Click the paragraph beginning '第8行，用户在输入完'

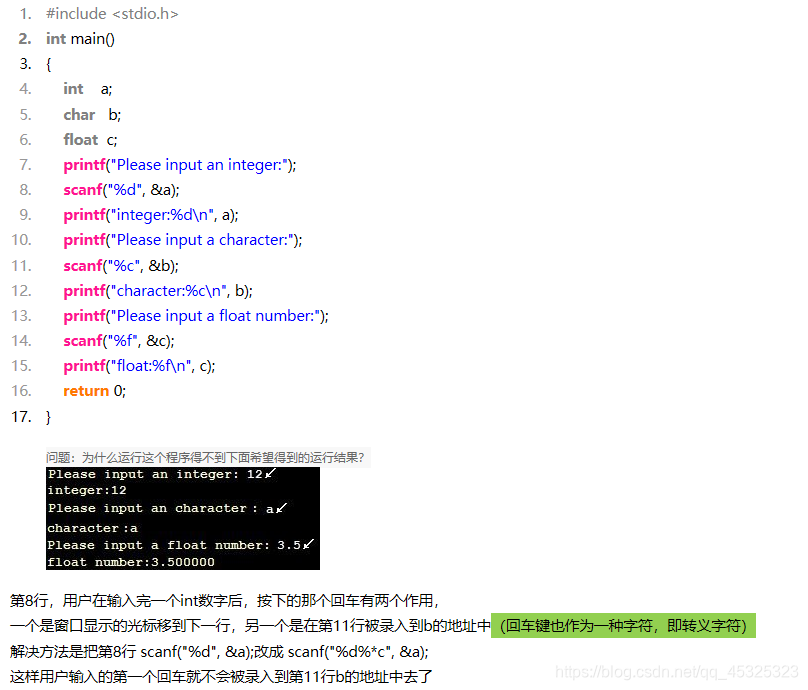pos(224,601)
